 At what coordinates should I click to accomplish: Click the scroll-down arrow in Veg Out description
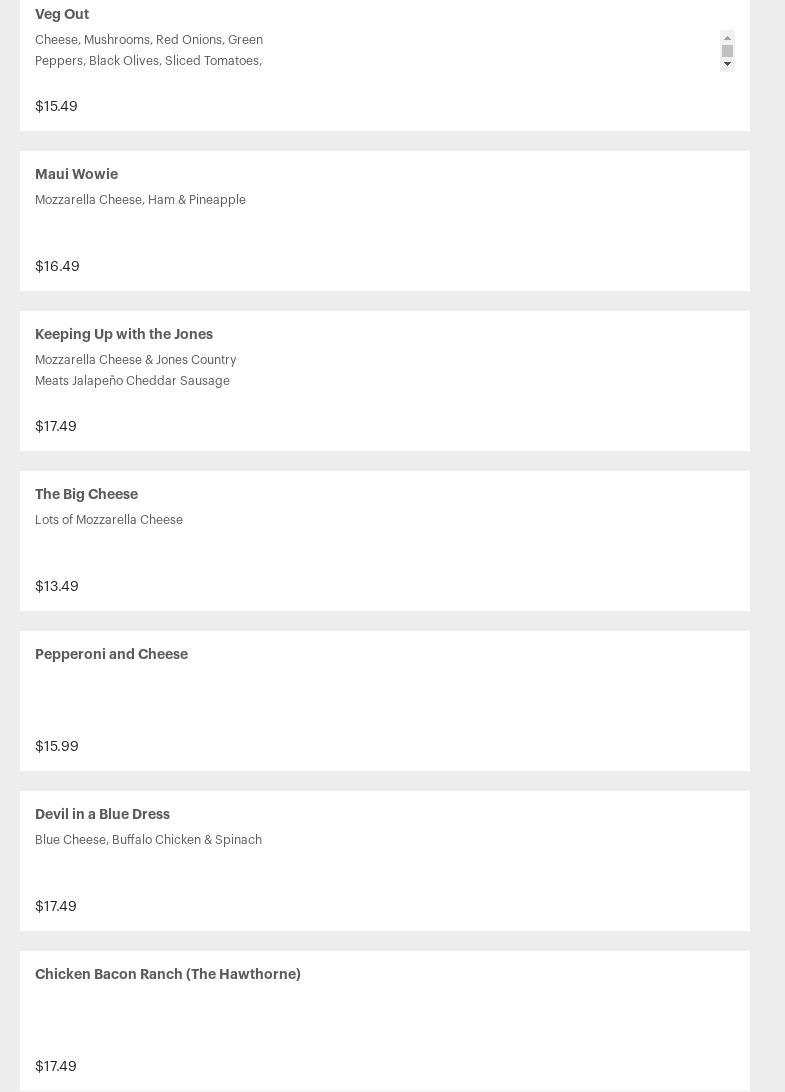coord(727,64)
